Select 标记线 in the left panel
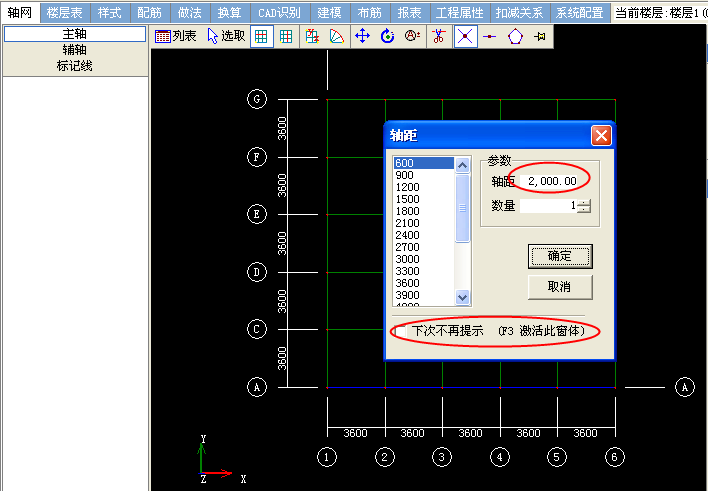The image size is (708, 491). [75, 66]
